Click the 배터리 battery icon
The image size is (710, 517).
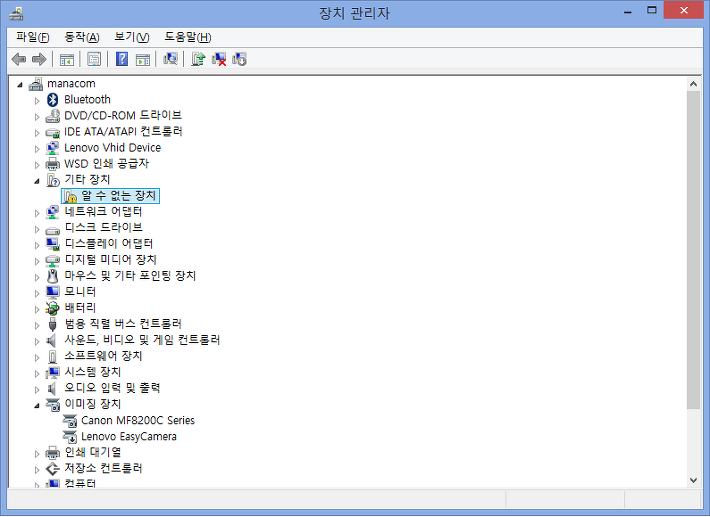click(53, 308)
